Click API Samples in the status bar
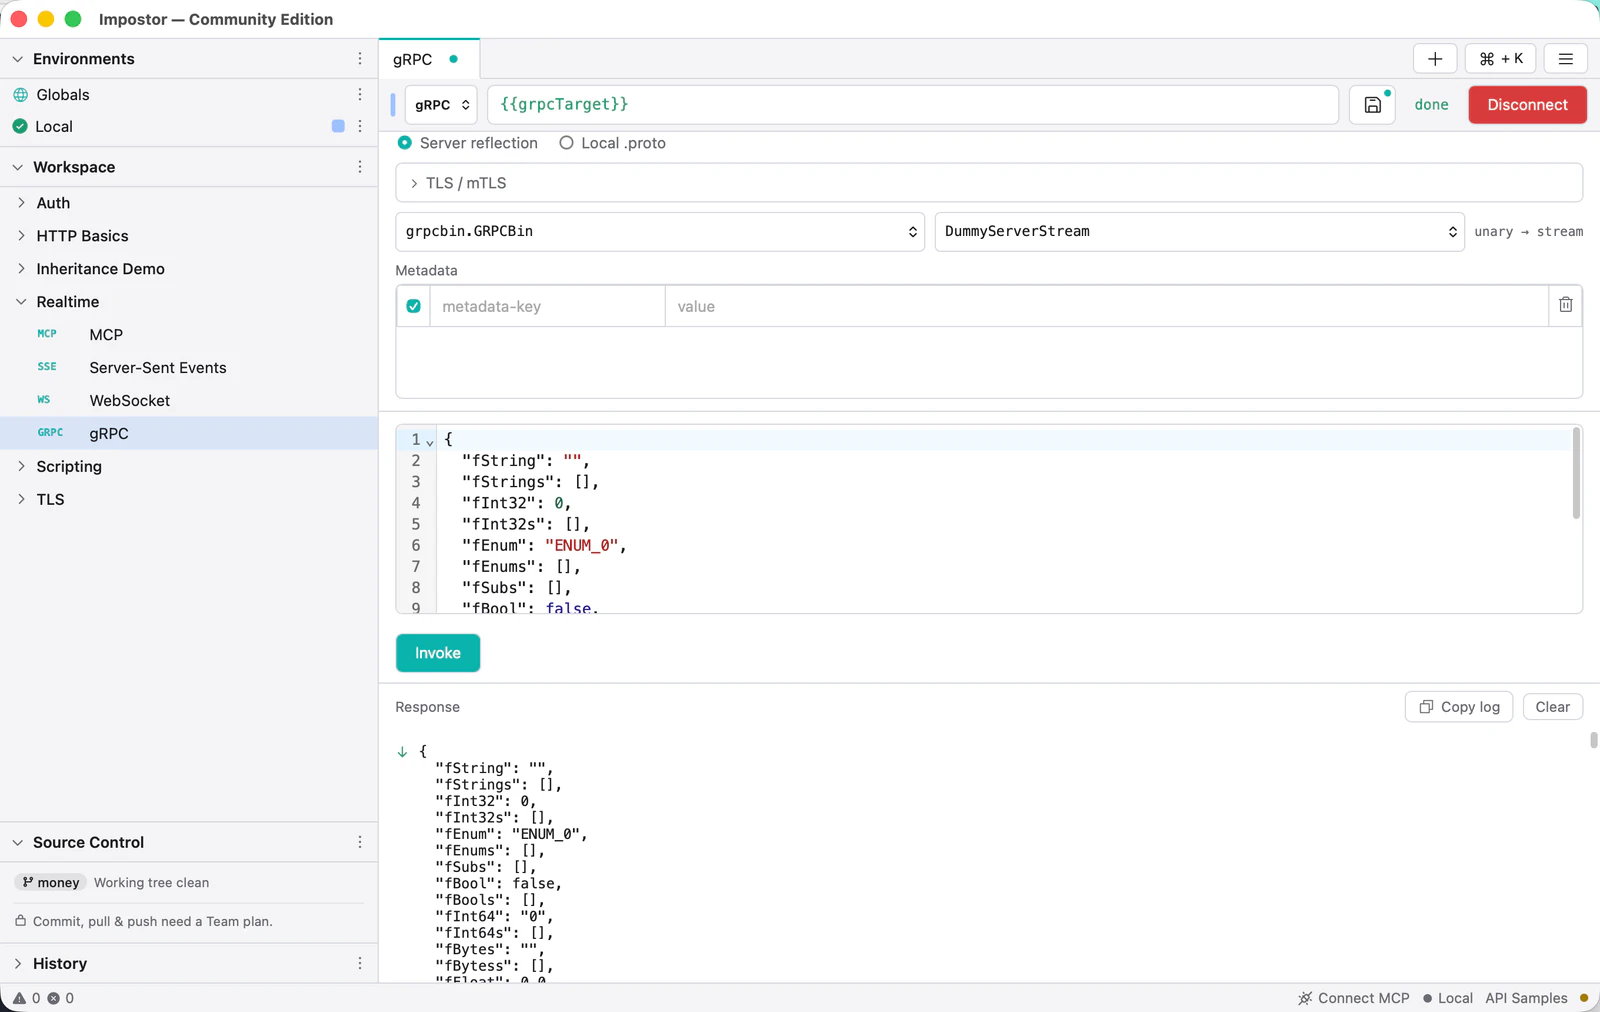Viewport: 1600px width, 1012px height. 1526,998
